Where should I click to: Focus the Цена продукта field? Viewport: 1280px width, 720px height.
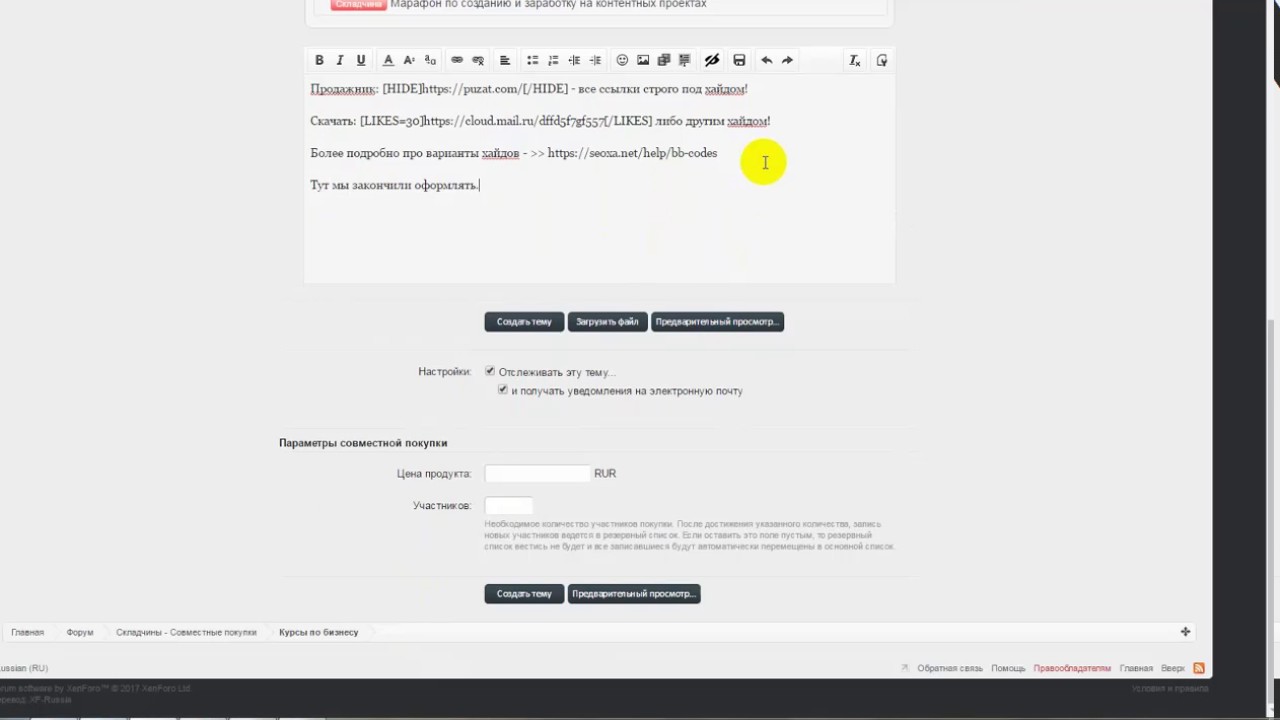537,473
